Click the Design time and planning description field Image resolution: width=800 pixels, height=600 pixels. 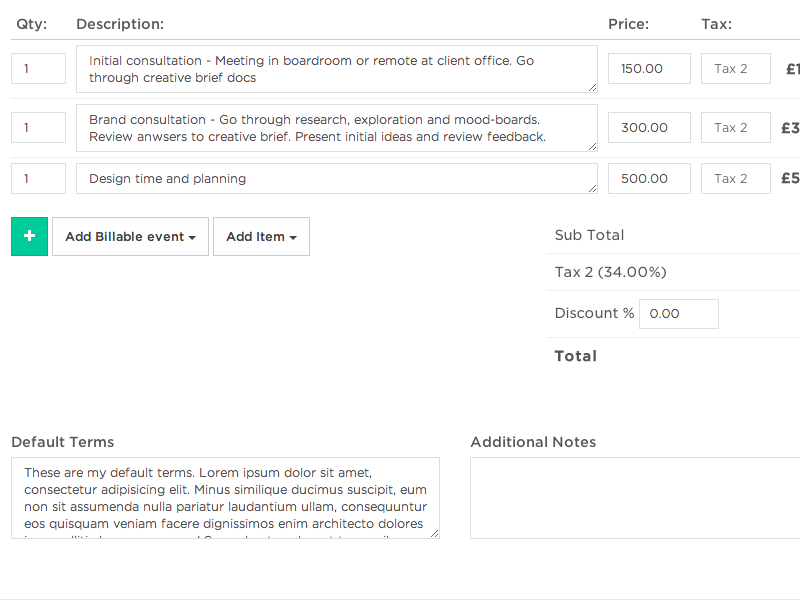click(337, 178)
